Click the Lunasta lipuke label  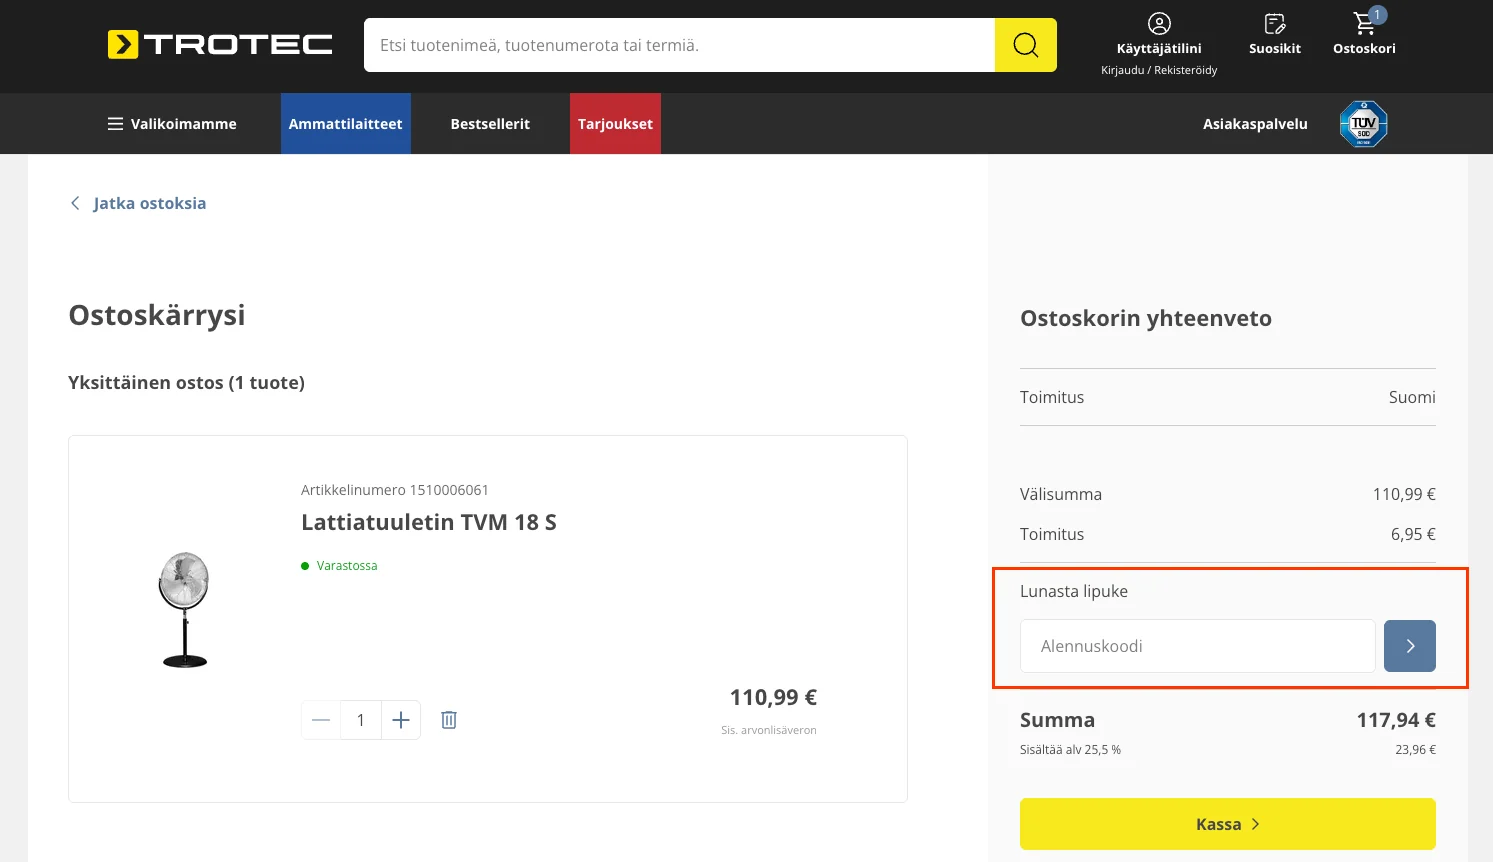(x=1074, y=591)
